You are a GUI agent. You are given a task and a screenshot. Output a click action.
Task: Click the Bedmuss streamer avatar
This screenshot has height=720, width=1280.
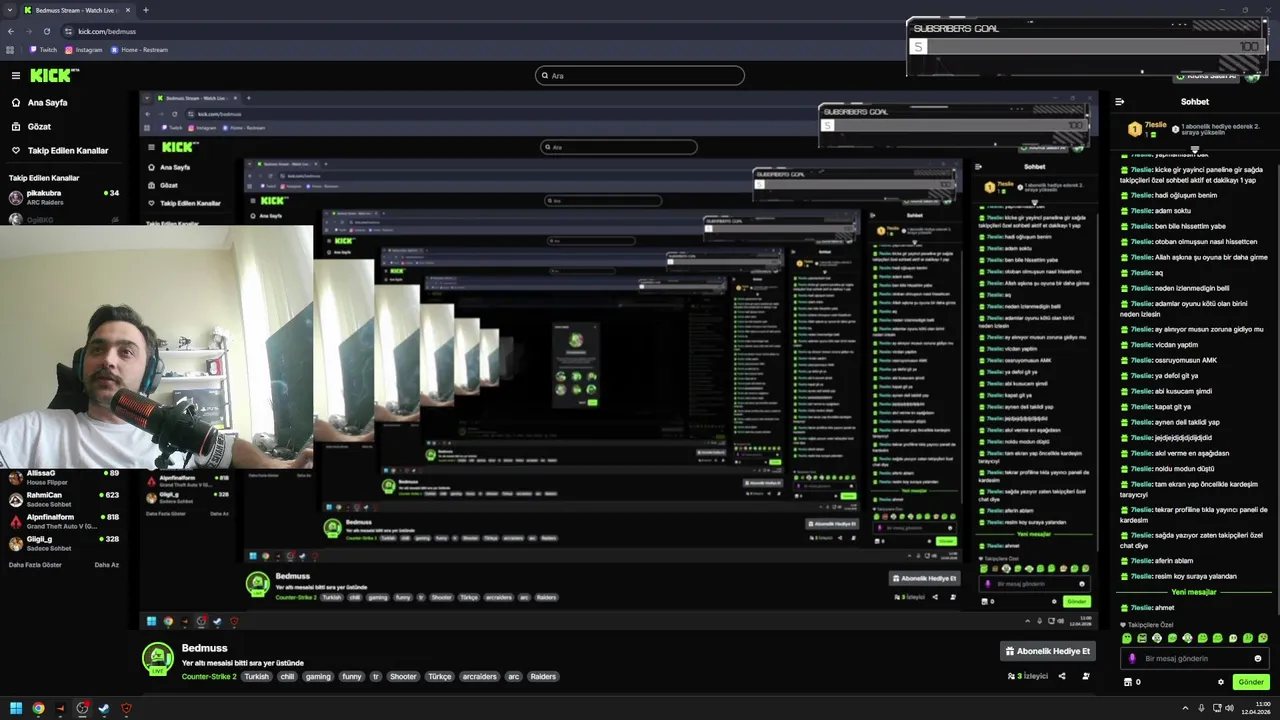(x=157, y=659)
